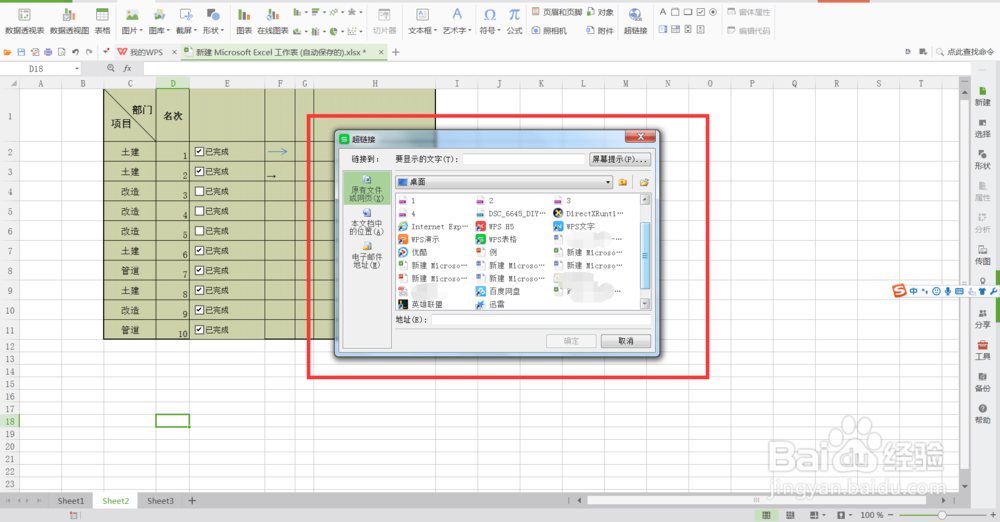Insert an 对象 object
Screen dimensions: 1000x522
coord(599,12)
